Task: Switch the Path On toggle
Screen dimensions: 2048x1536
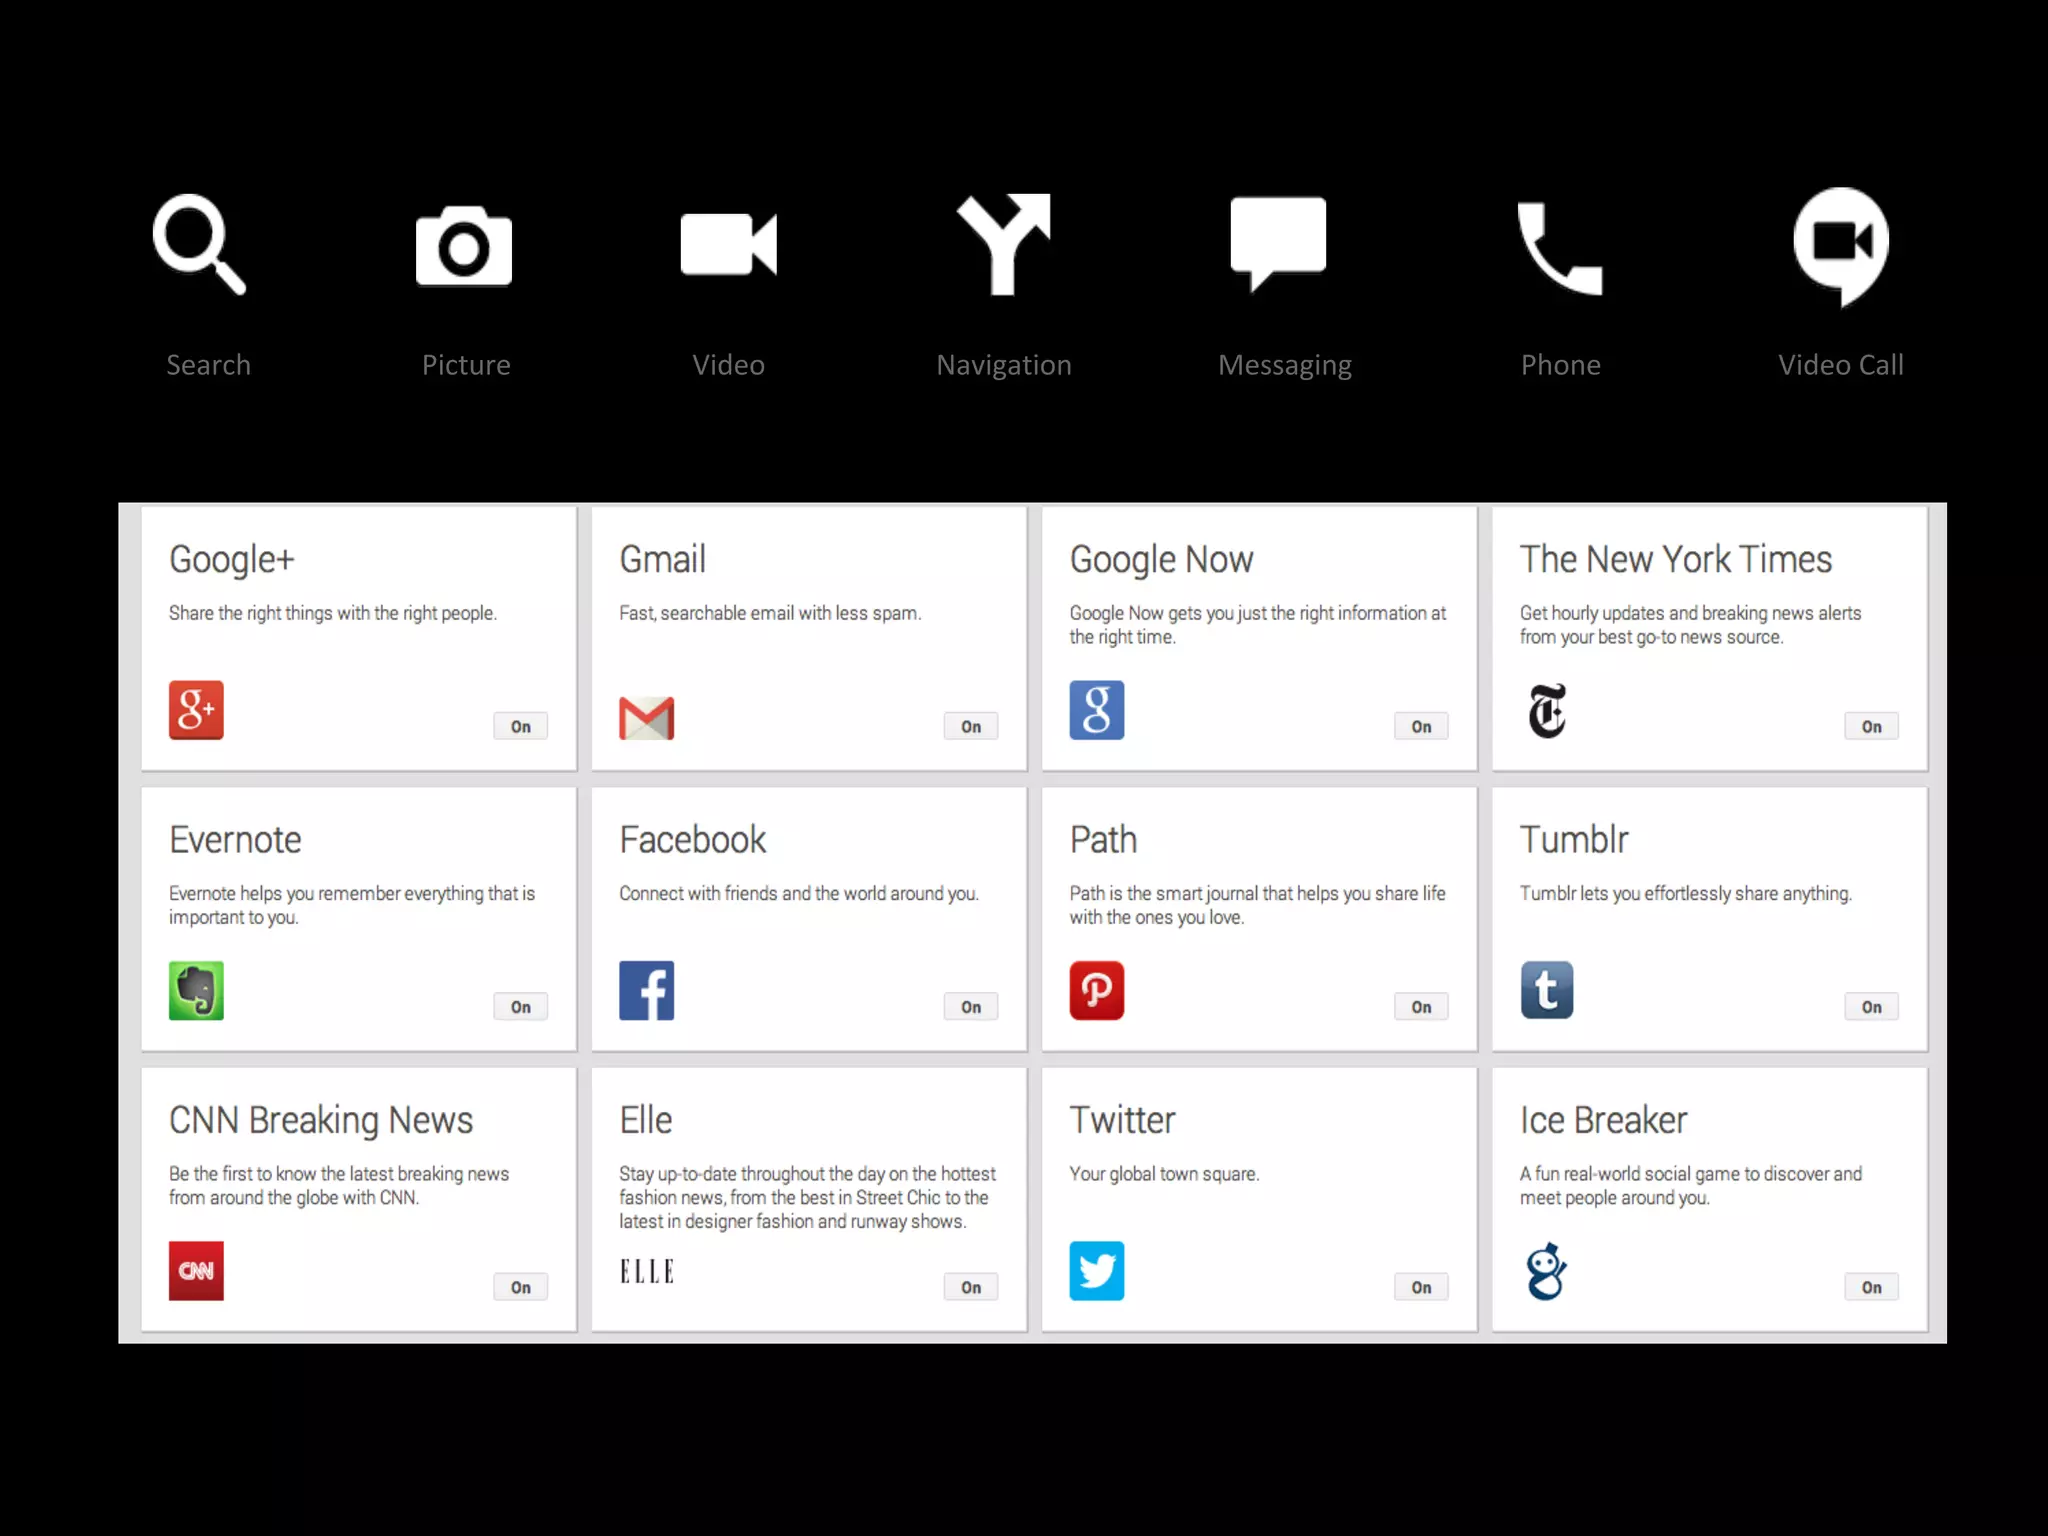Action: pos(1421,1006)
